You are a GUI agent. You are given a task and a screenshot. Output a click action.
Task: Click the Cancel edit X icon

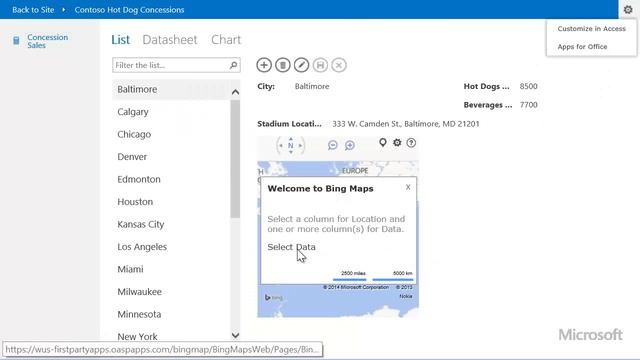coord(339,65)
